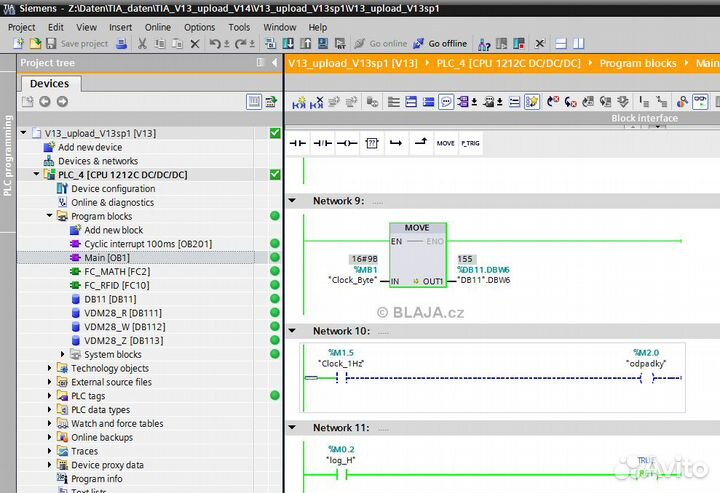Select FC_RFID [FC10] in the project tree

(x=116, y=285)
